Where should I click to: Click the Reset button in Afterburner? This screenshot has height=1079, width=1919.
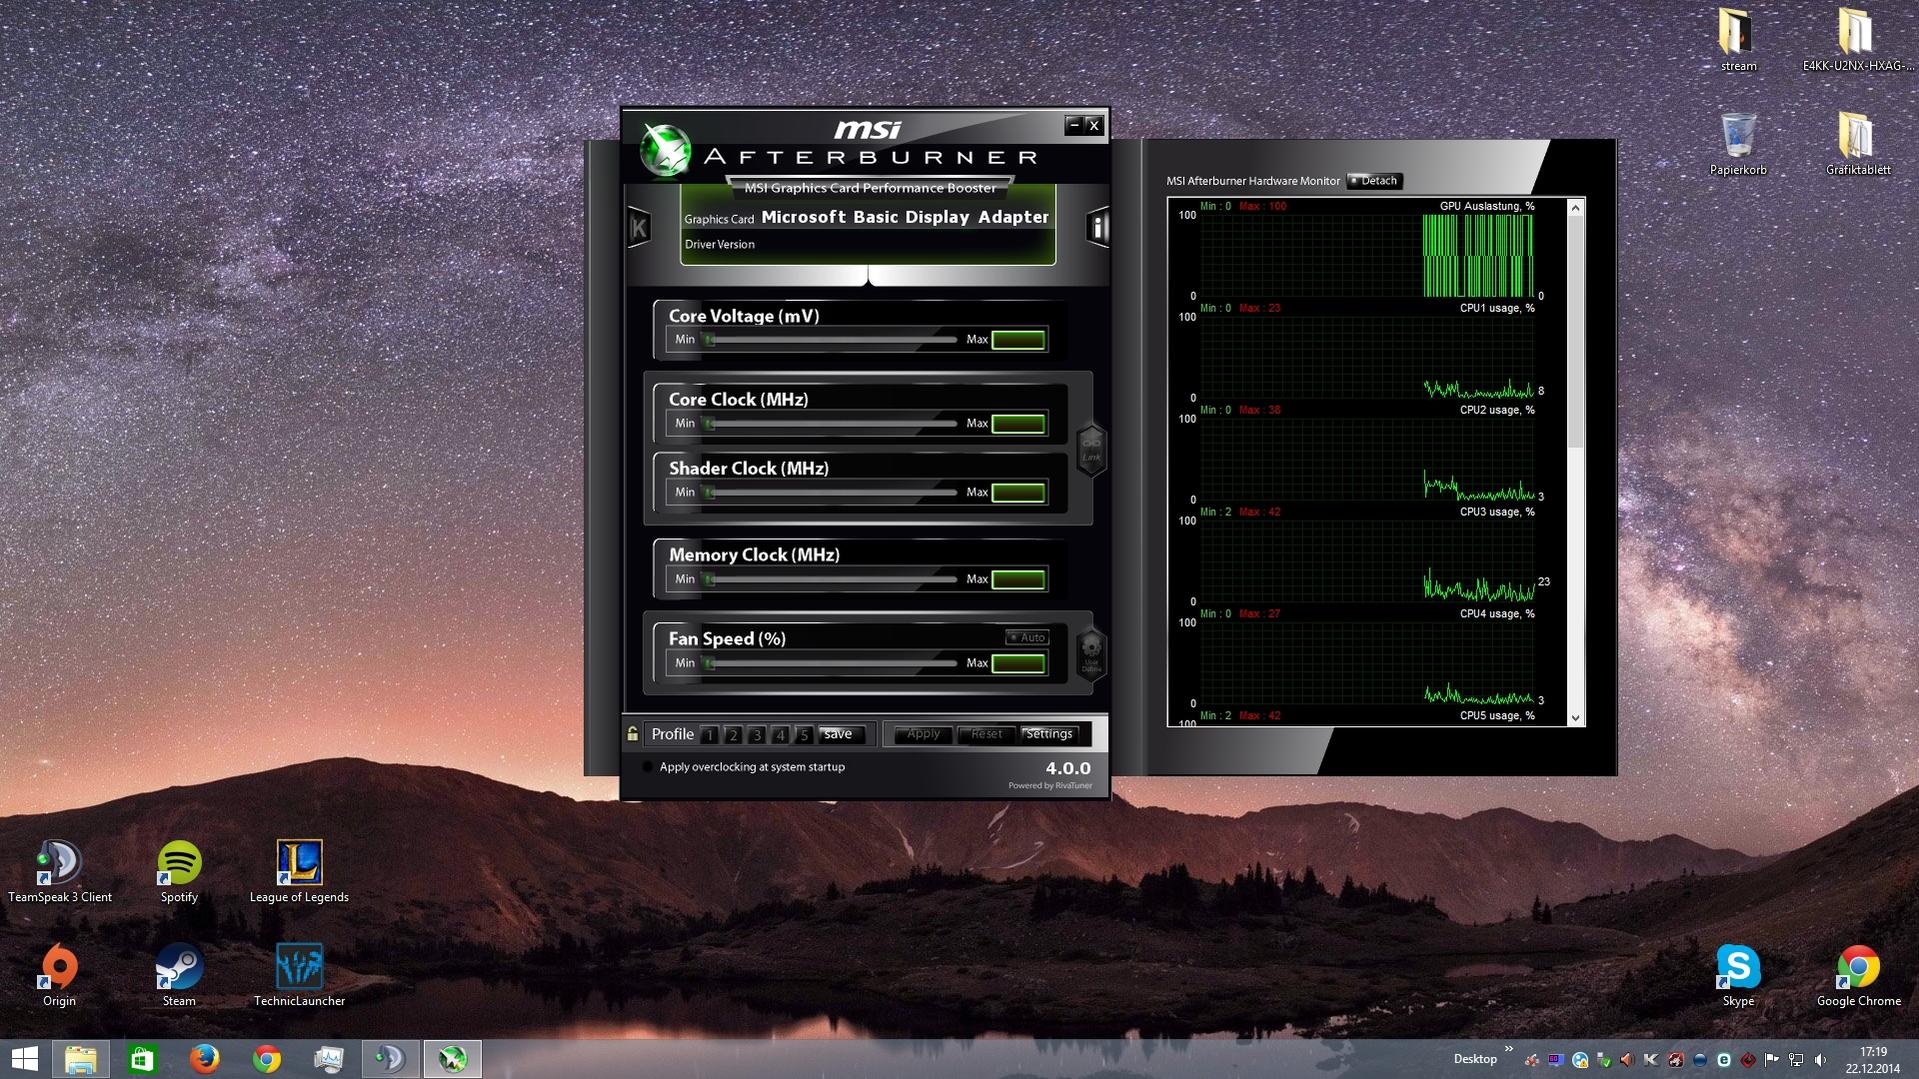point(986,734)
